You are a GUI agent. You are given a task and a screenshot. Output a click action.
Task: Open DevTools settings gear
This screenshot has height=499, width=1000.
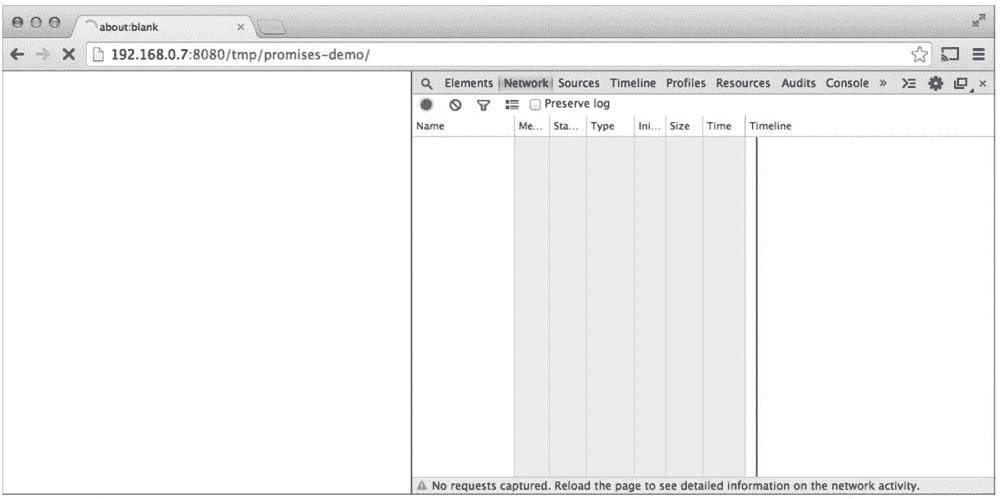pos(936,84)
